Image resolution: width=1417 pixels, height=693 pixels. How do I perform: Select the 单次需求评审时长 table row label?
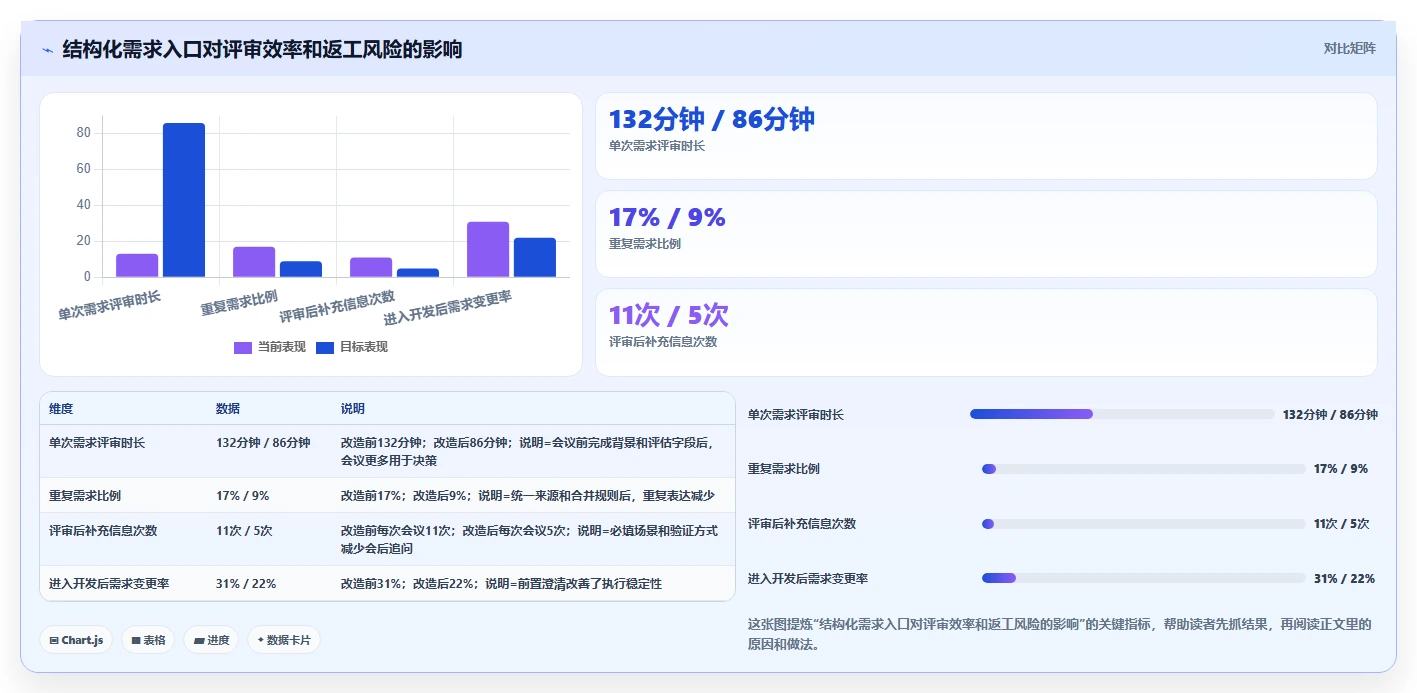[97, 442]
